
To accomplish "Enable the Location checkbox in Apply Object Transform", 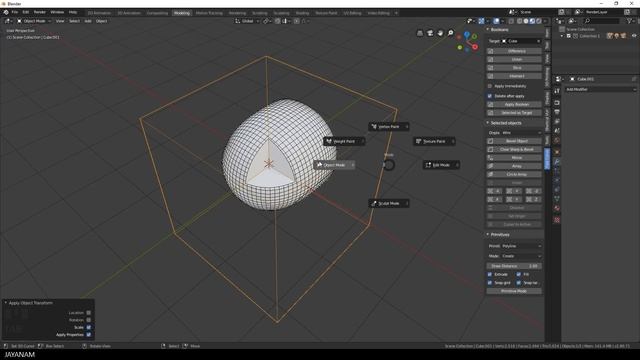I will [89, 313].
